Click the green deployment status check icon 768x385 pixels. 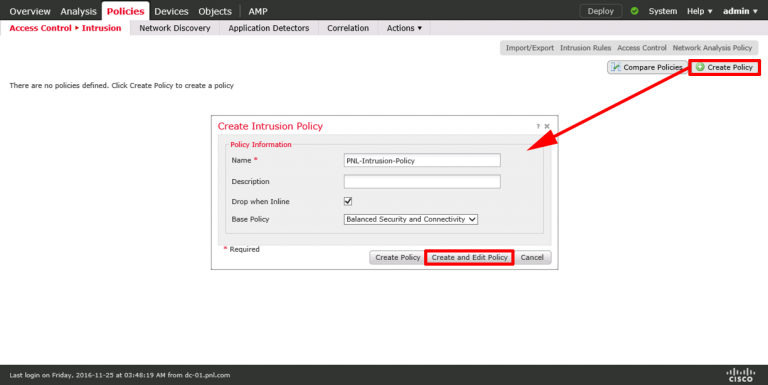pyautogui.click(x=634, y=11)
